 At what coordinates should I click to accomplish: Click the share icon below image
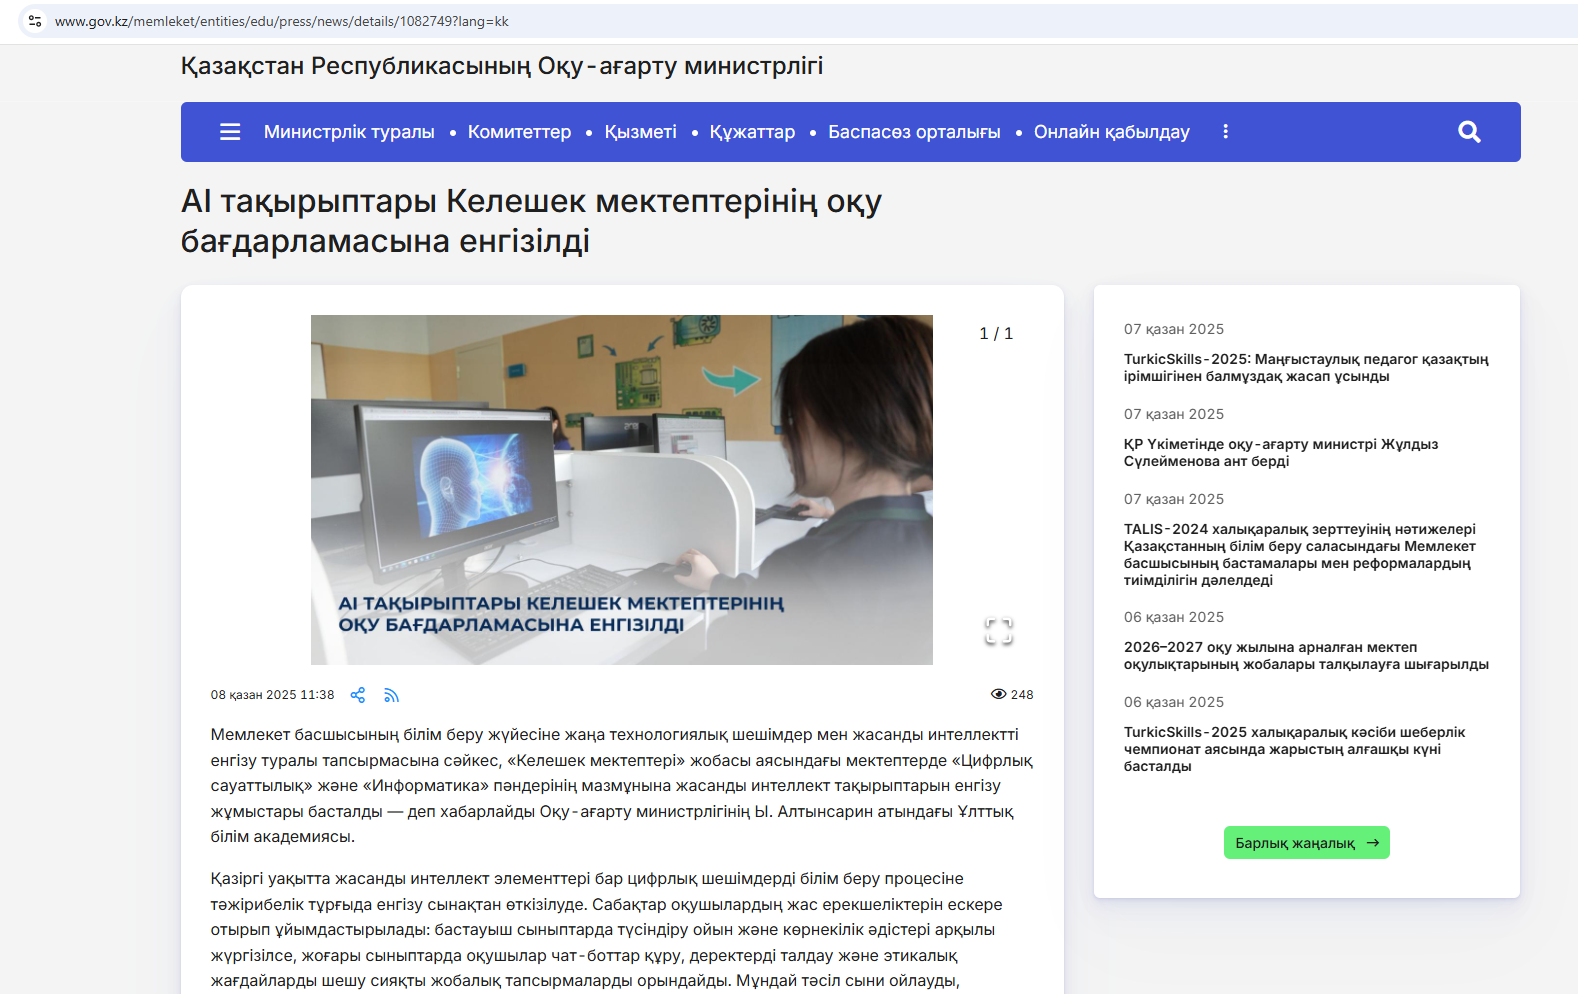click(358, 695)
